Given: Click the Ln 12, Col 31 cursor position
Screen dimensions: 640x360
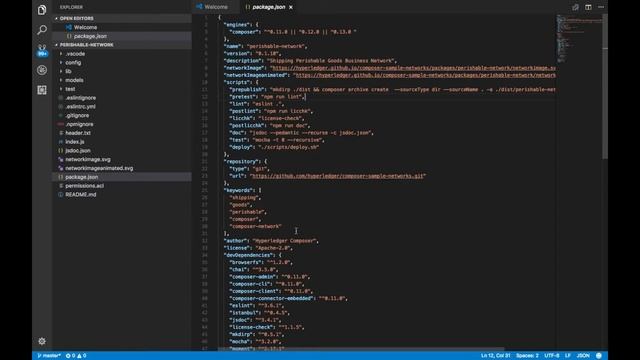Looking at the screenshot, I should click(495, 356).
